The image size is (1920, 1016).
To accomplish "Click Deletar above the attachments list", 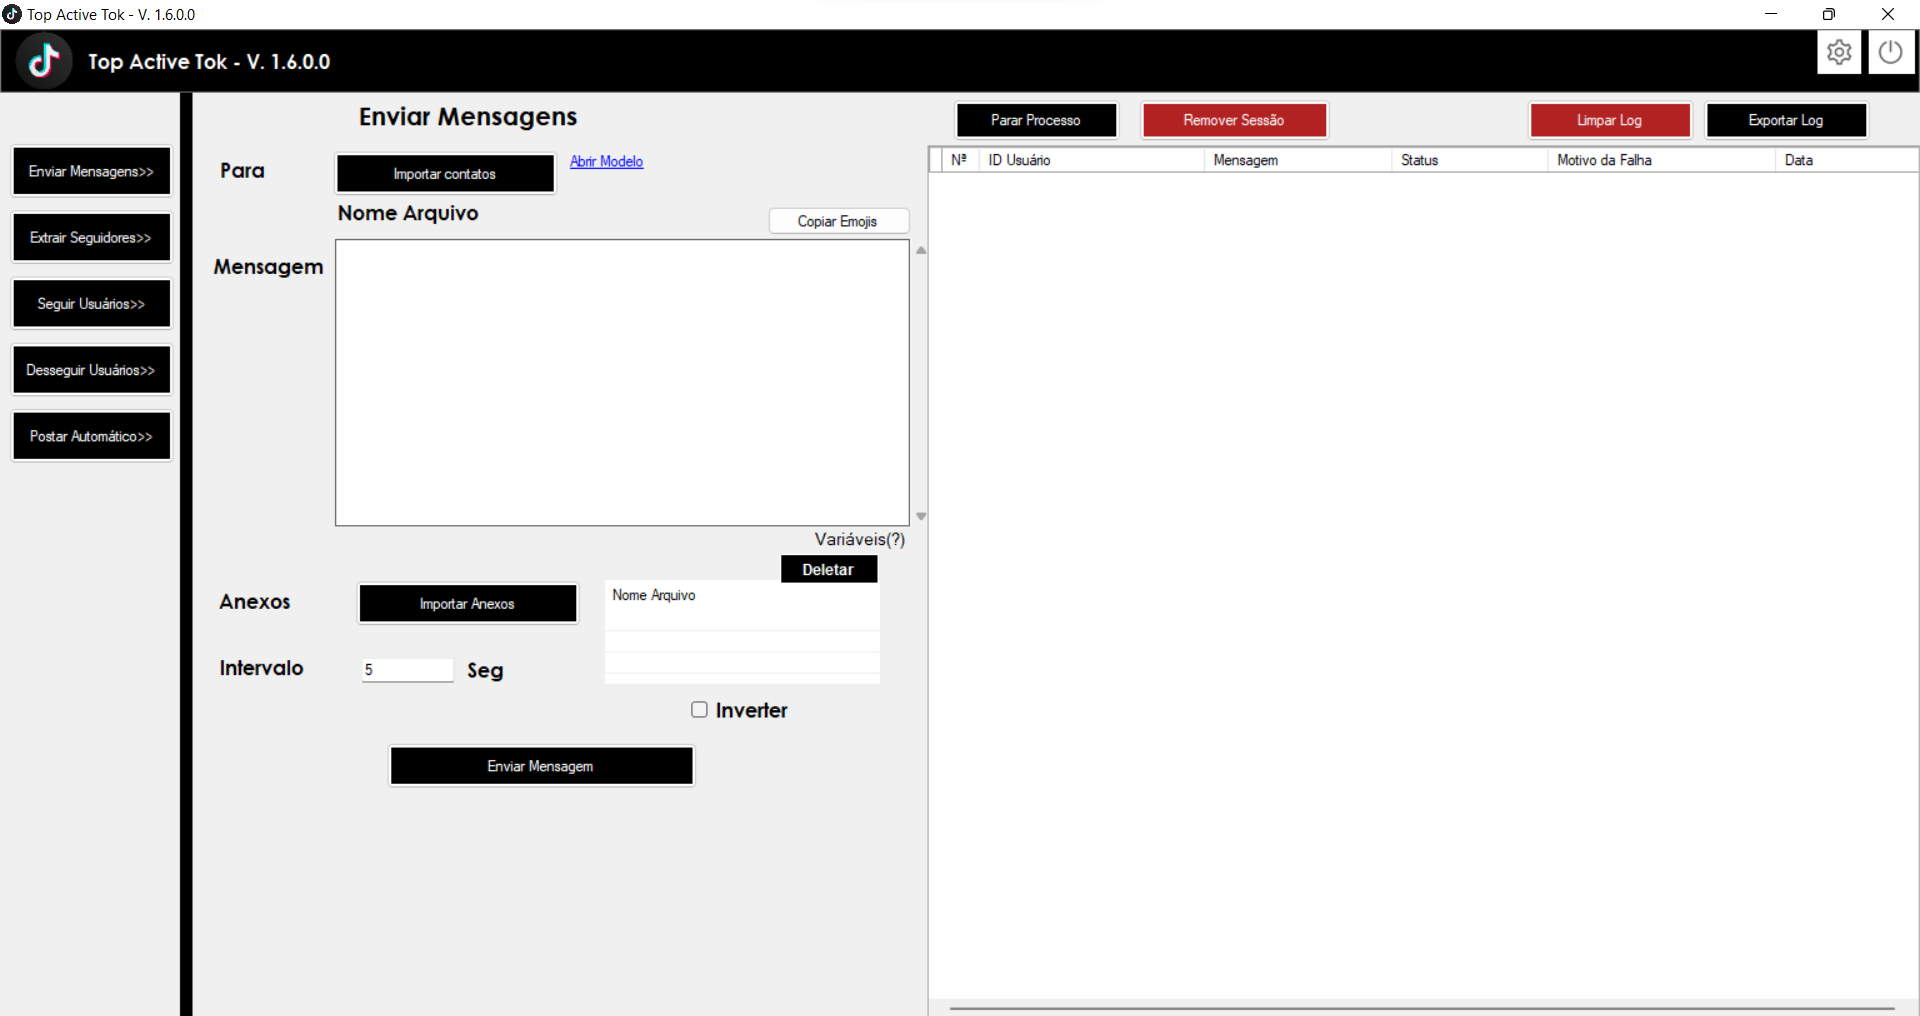I will 828,569.
